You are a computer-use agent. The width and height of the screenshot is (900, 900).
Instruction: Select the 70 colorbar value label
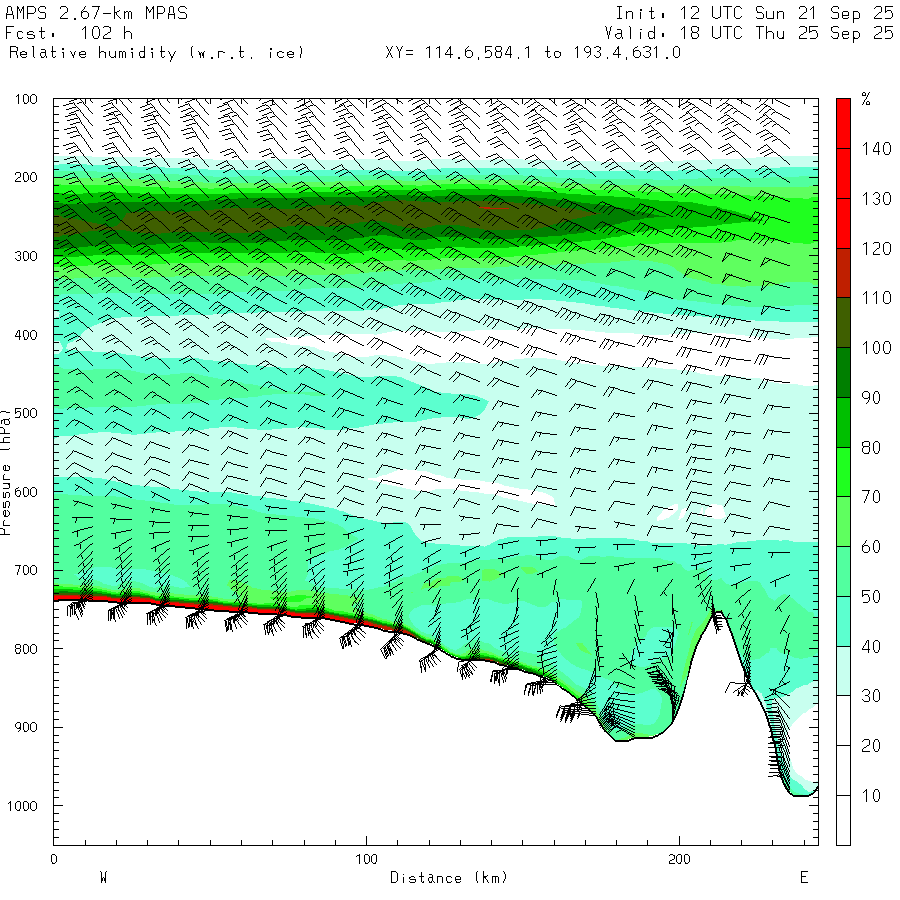[x=871, y=497]
